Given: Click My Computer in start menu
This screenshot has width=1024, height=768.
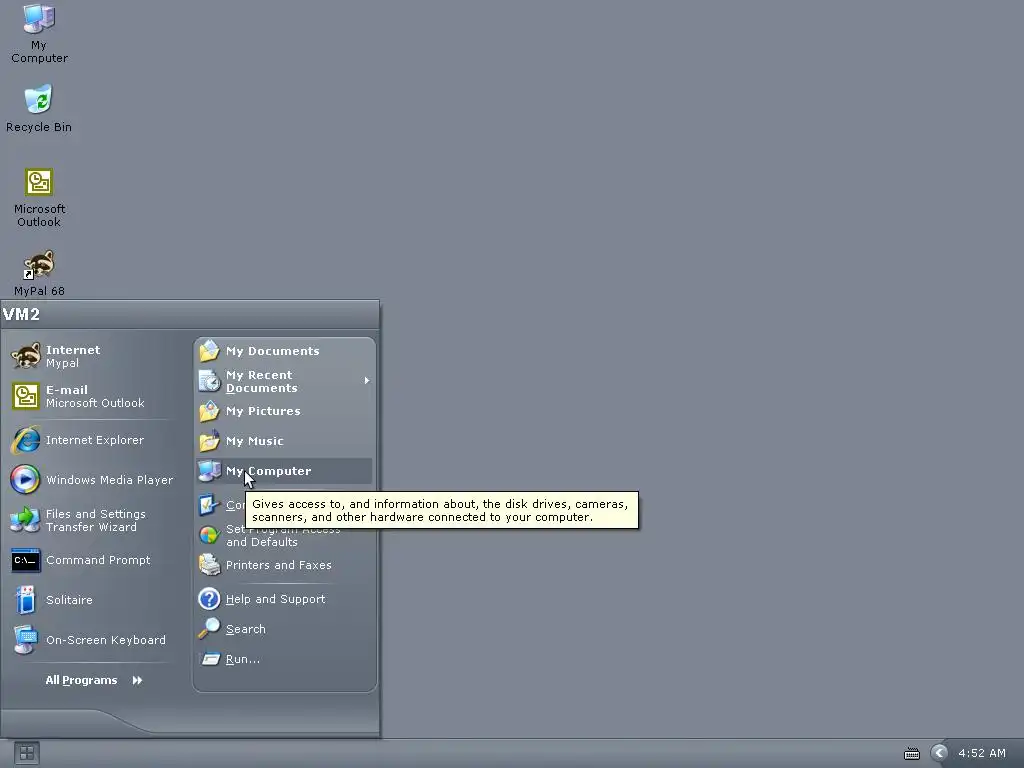Looking at the screenshot, I should tap(284, 472).
